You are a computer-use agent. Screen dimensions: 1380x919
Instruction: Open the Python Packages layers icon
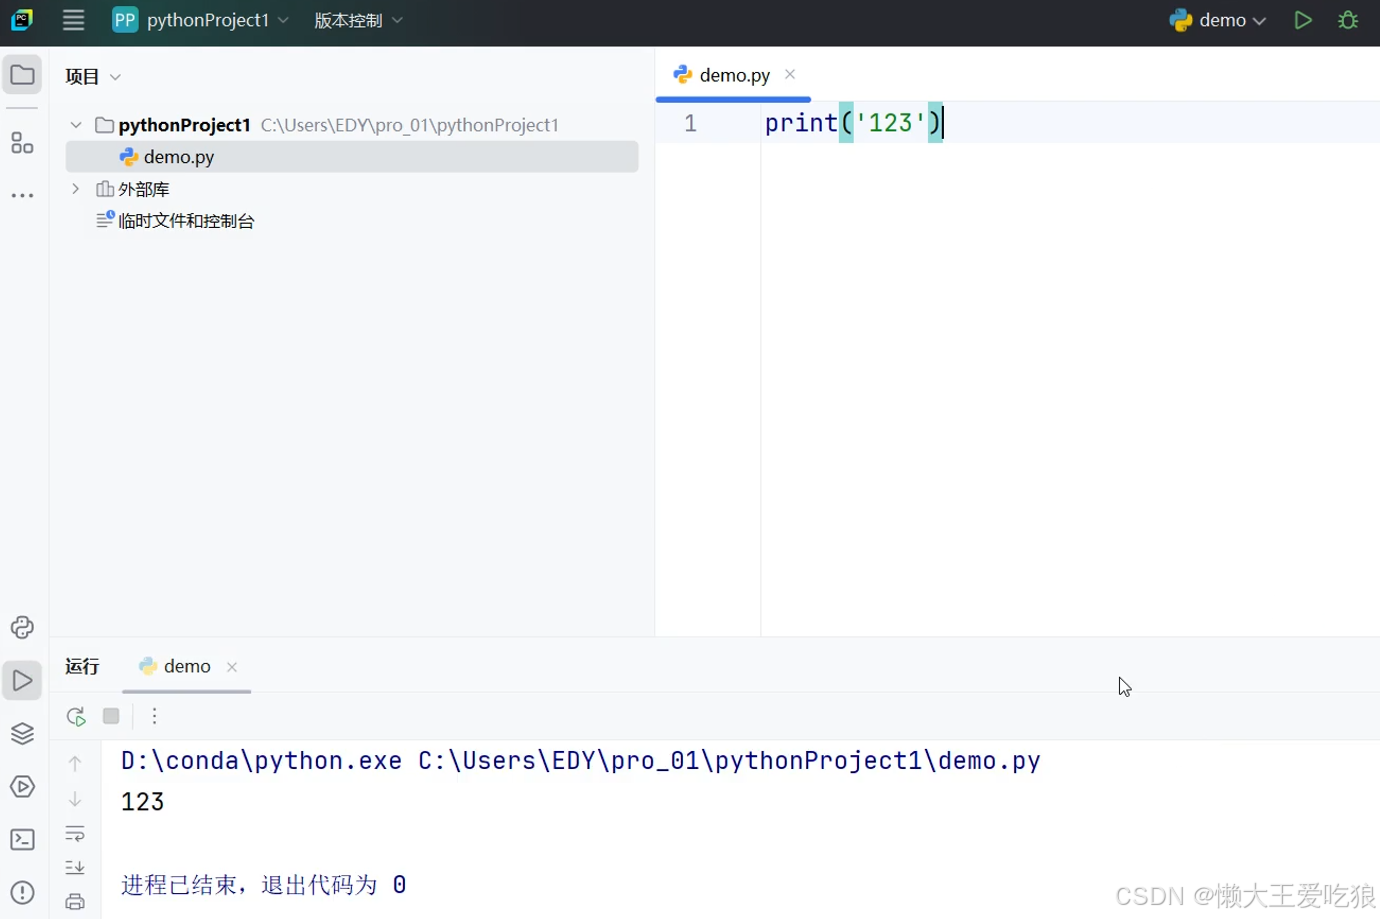[22, 734]
